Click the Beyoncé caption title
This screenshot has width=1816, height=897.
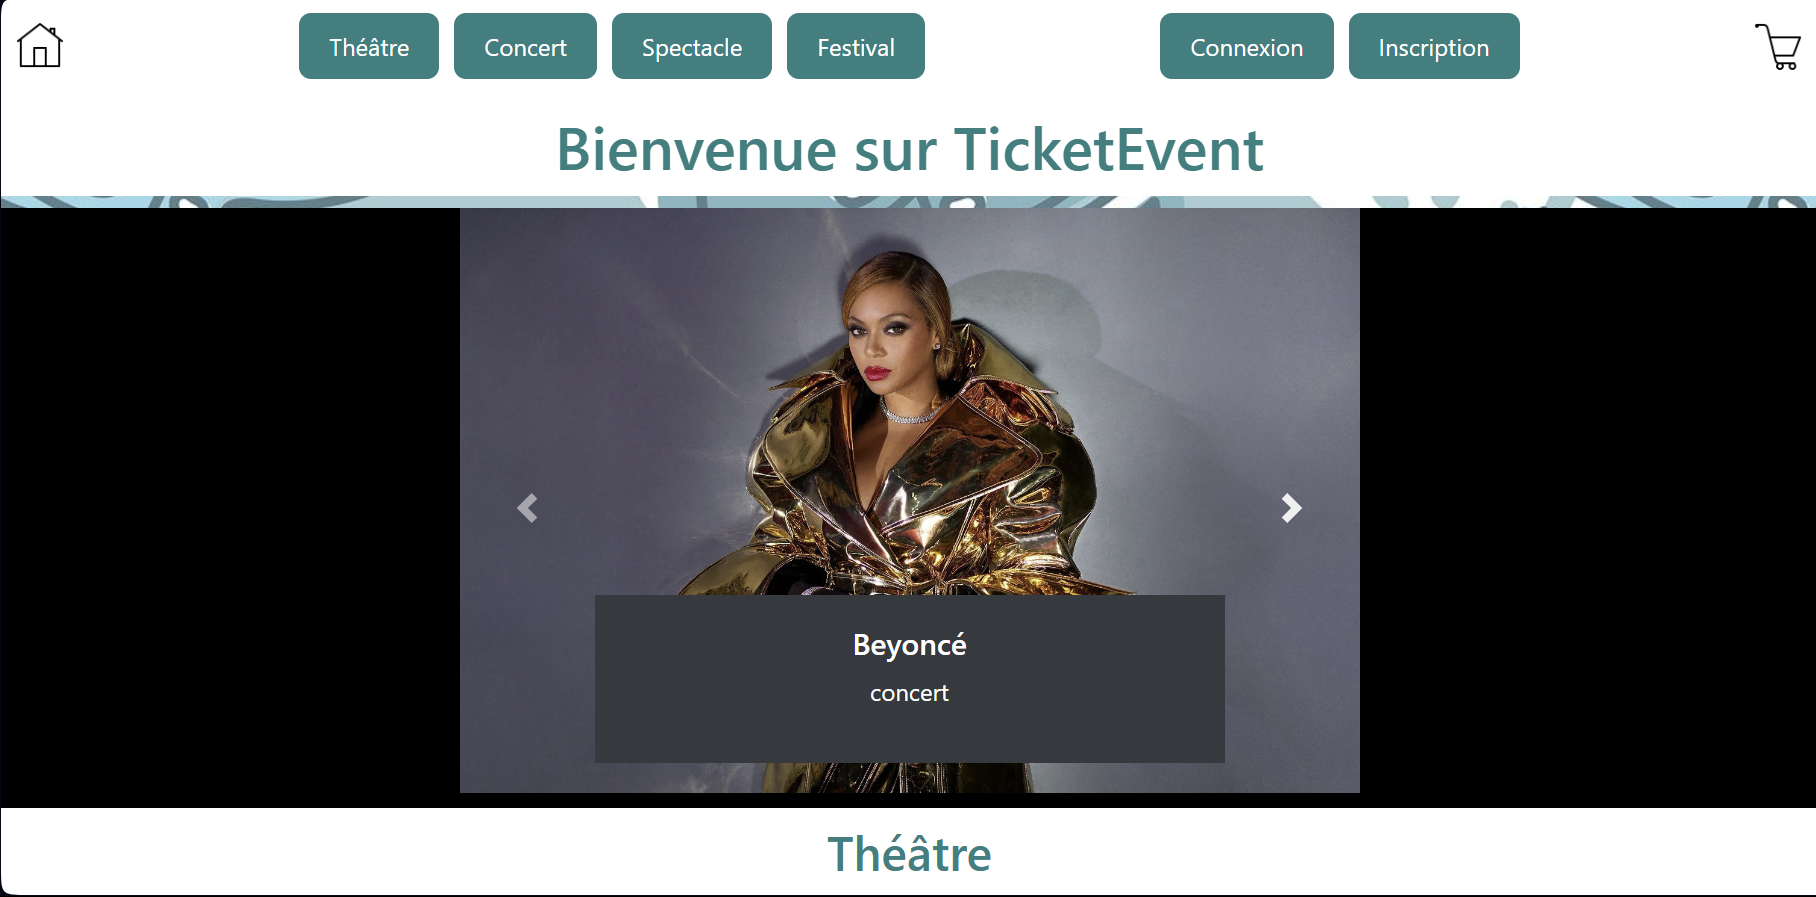point(910,645)
